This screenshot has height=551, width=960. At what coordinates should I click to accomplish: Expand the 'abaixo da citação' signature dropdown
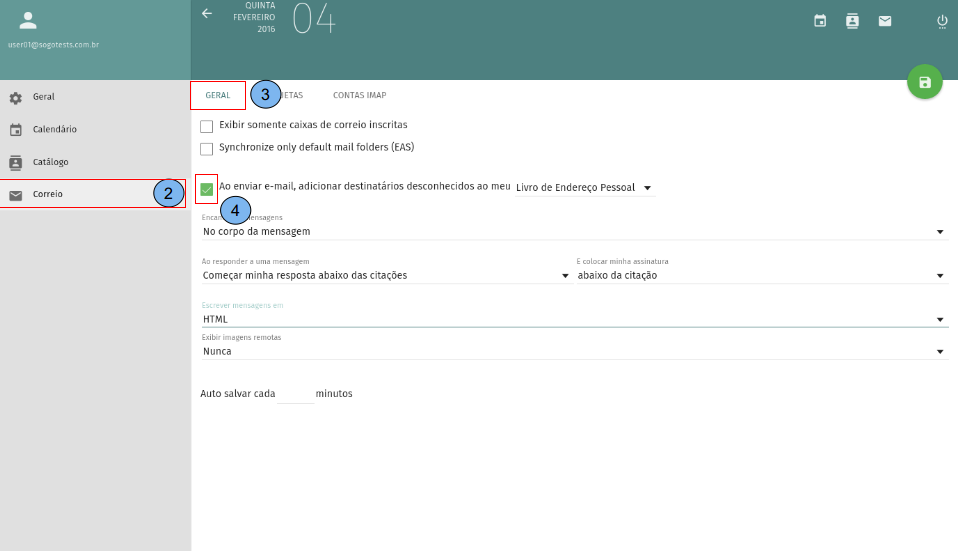(x=761, y=275)
